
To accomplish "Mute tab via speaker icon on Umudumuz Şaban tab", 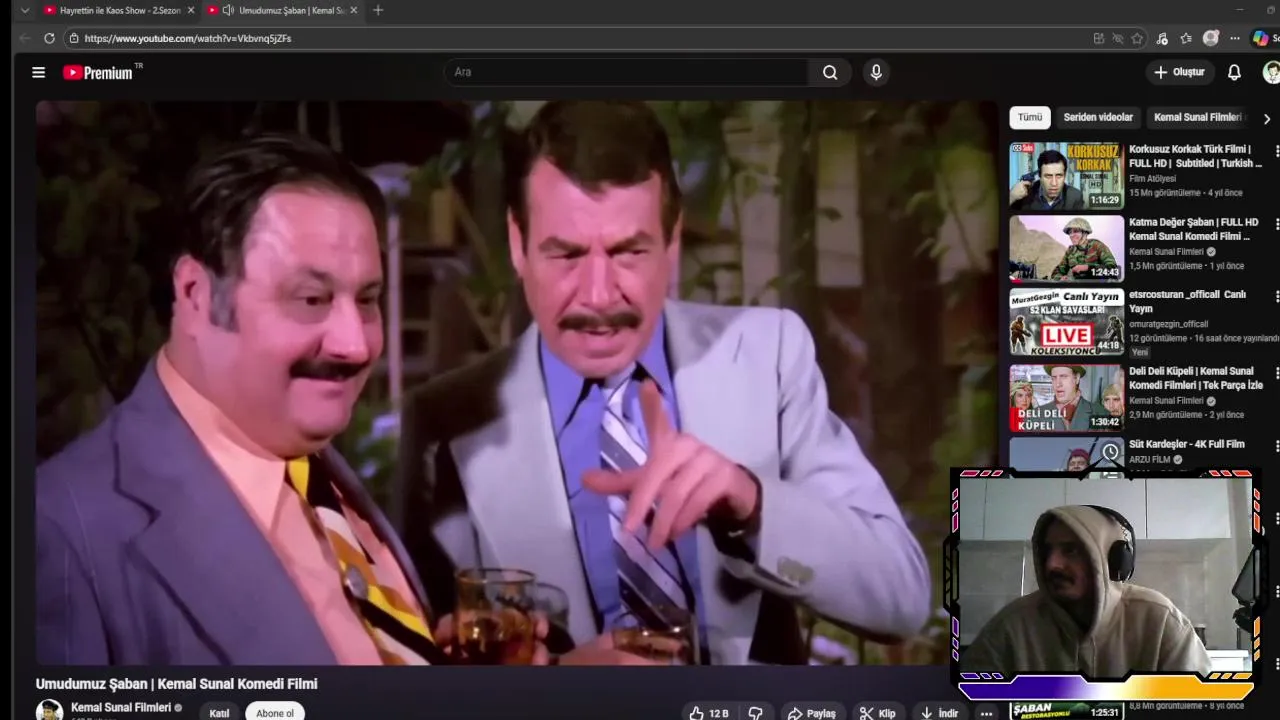I will (228, 10).
